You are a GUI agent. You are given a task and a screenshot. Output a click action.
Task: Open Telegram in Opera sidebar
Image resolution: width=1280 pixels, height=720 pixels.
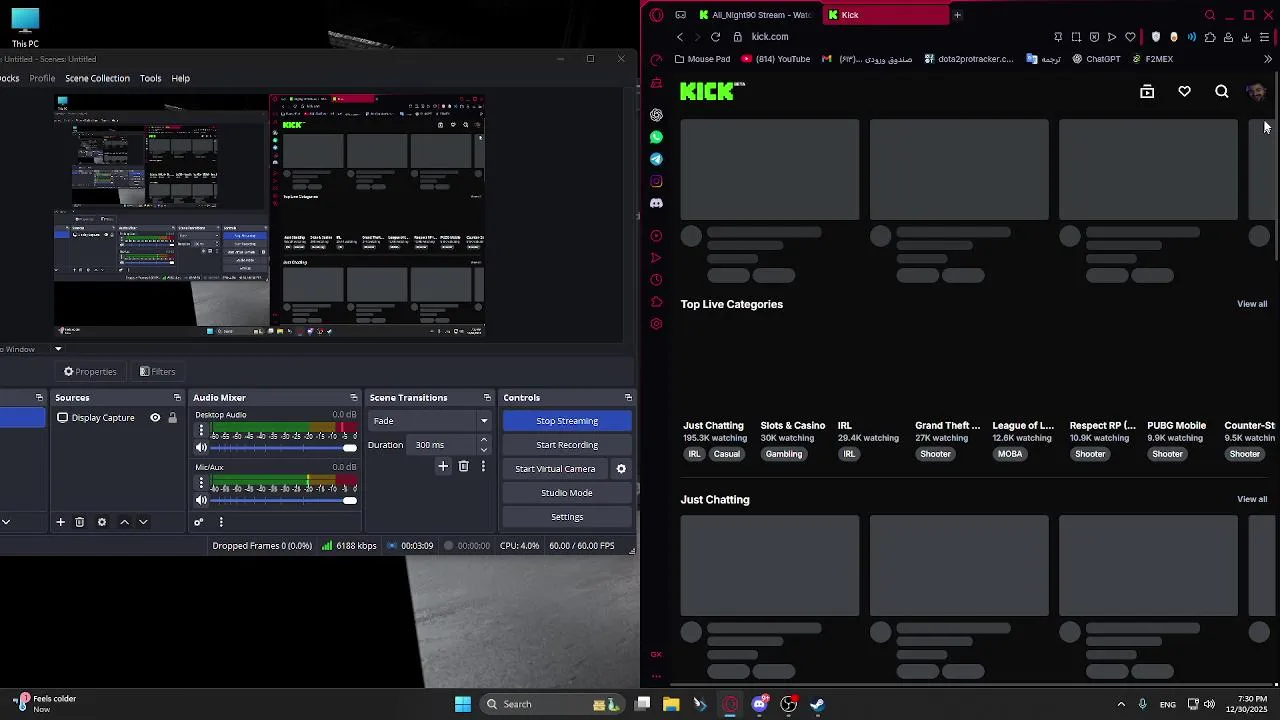[656, 159]
